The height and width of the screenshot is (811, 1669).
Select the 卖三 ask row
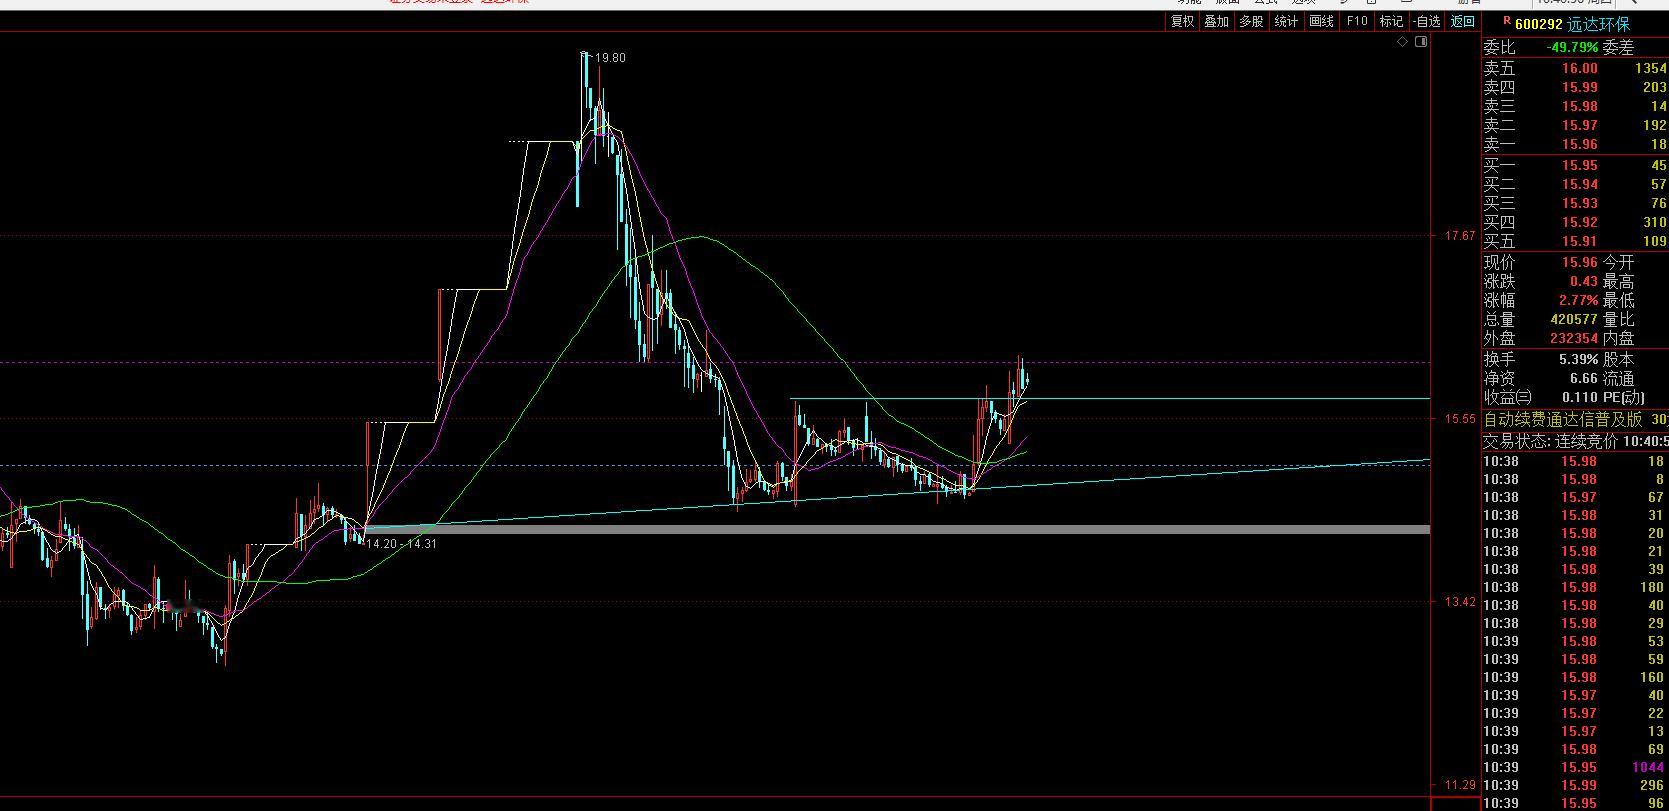pyautogui.click(x=1575, y=106)
